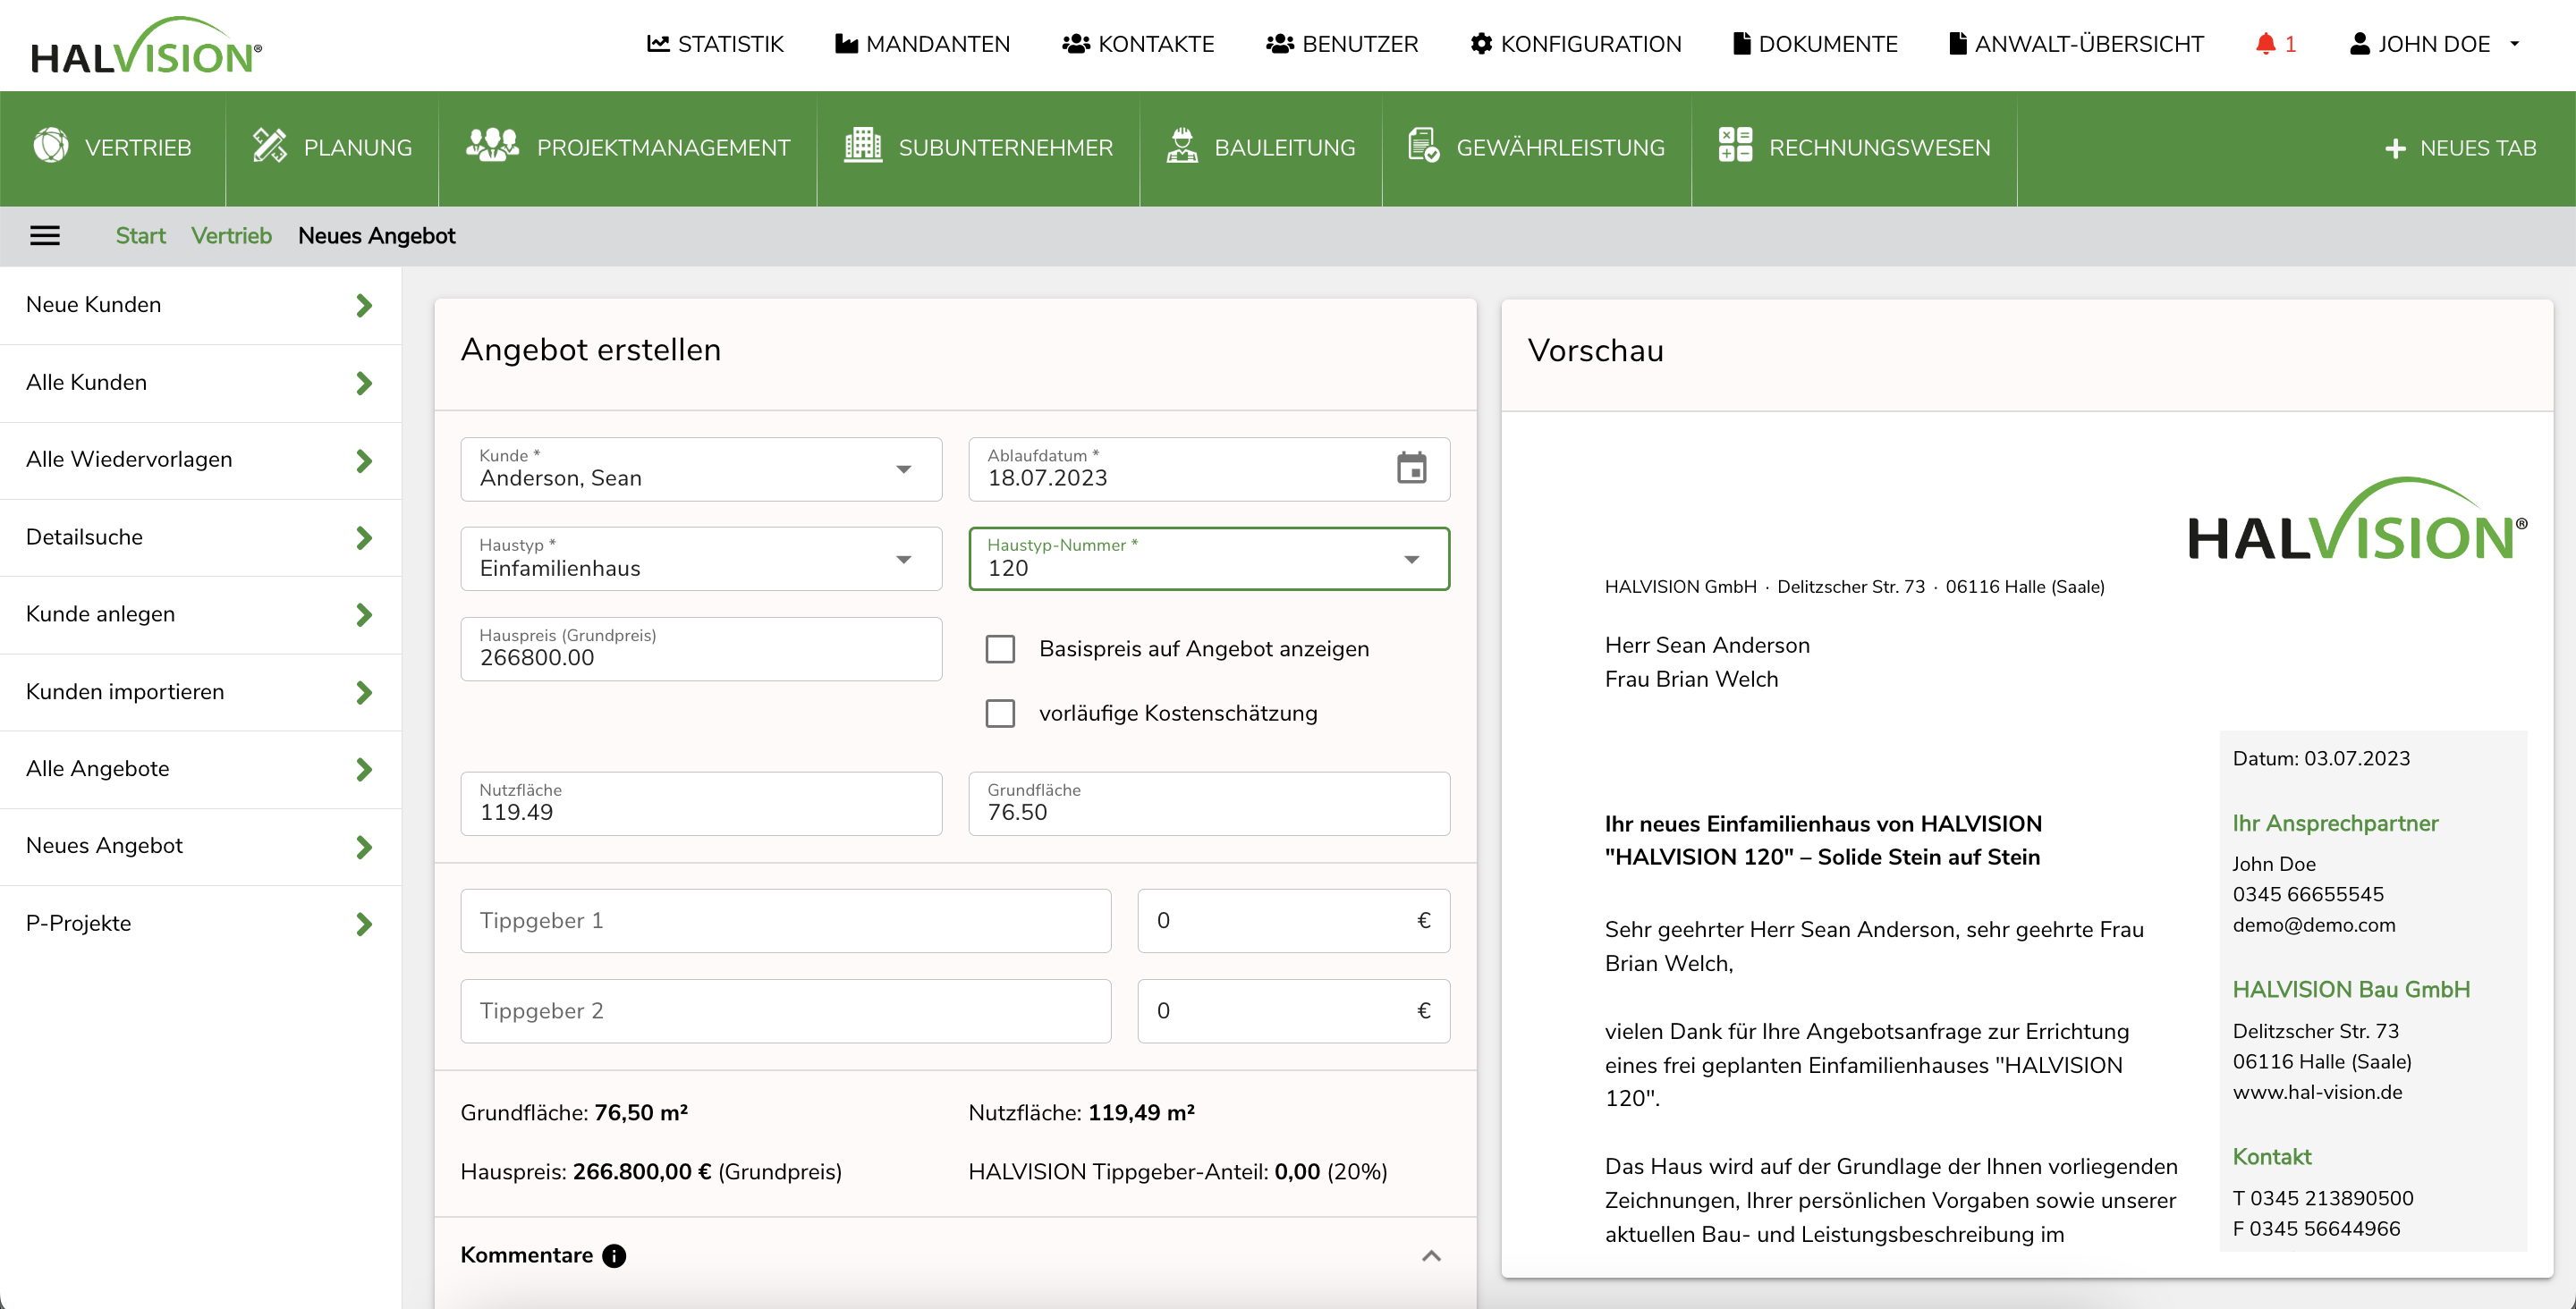Open Kunden importieren sidebar entry
Image resolution: width=2576 pixels, height=1309 pixels.
pyautogui.click(x=200, y=692)
